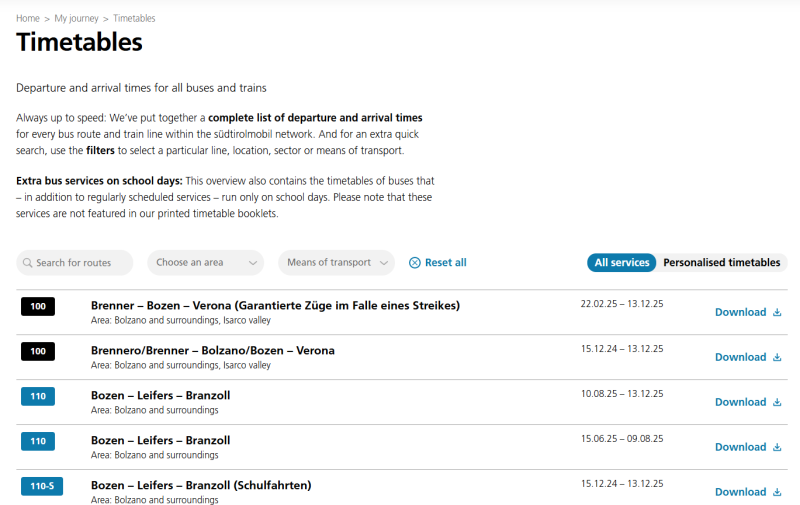Click download icon for 110 timetable from 10.08.25
This screenshot has width=800, height=505.
[777, 402]
